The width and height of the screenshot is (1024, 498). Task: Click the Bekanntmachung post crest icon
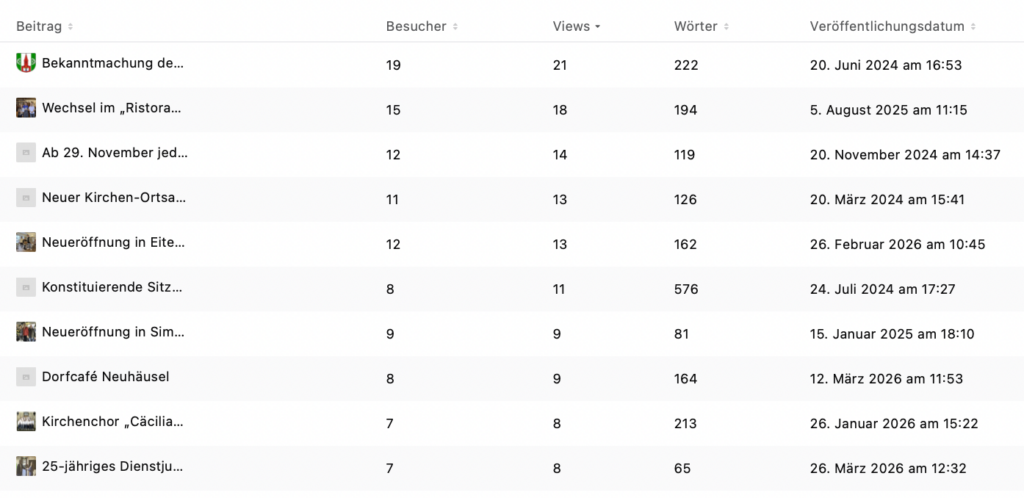pos(26,63)
